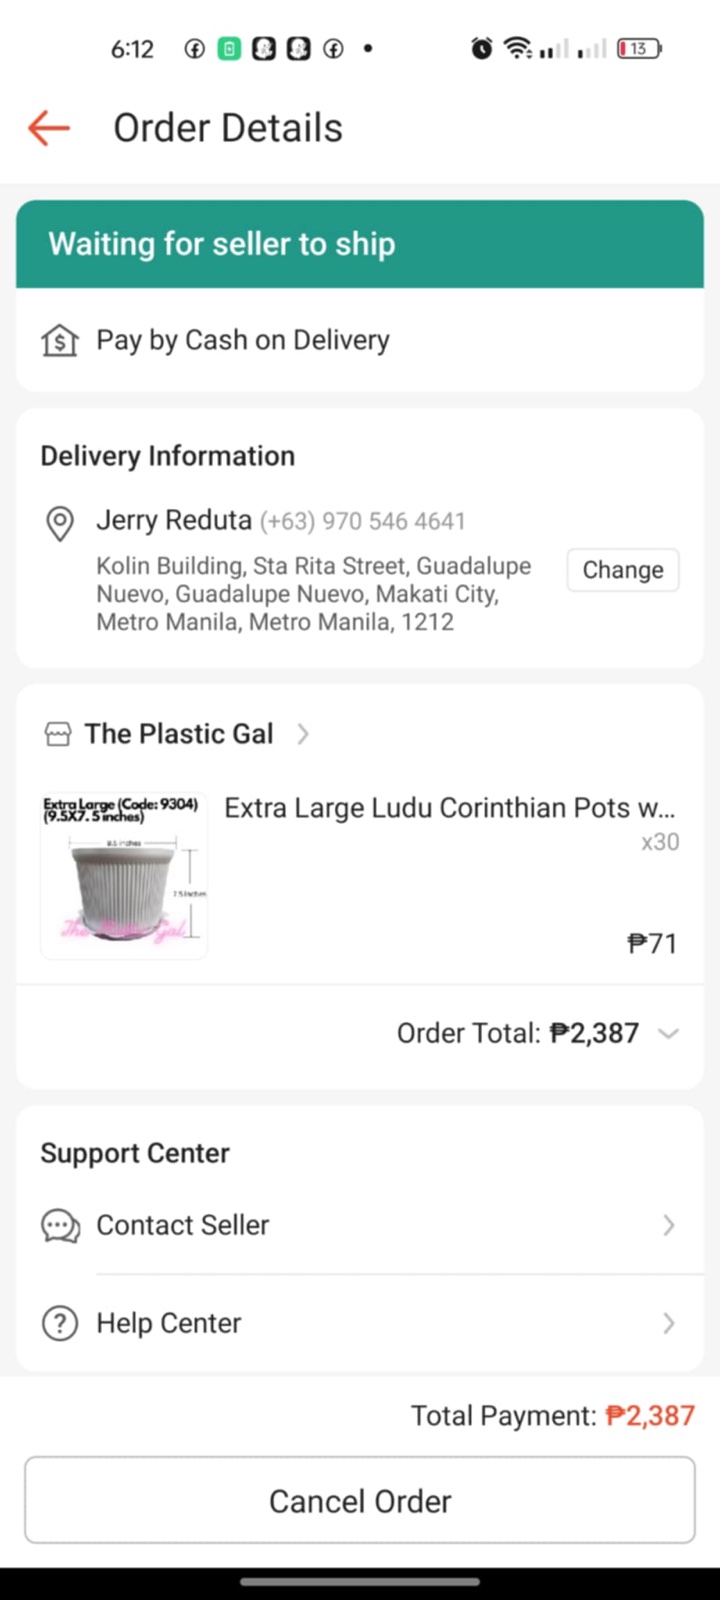
Task: Open the Extra Large Ludu Corinthian Pots title
Action: (x=449, y=808)
